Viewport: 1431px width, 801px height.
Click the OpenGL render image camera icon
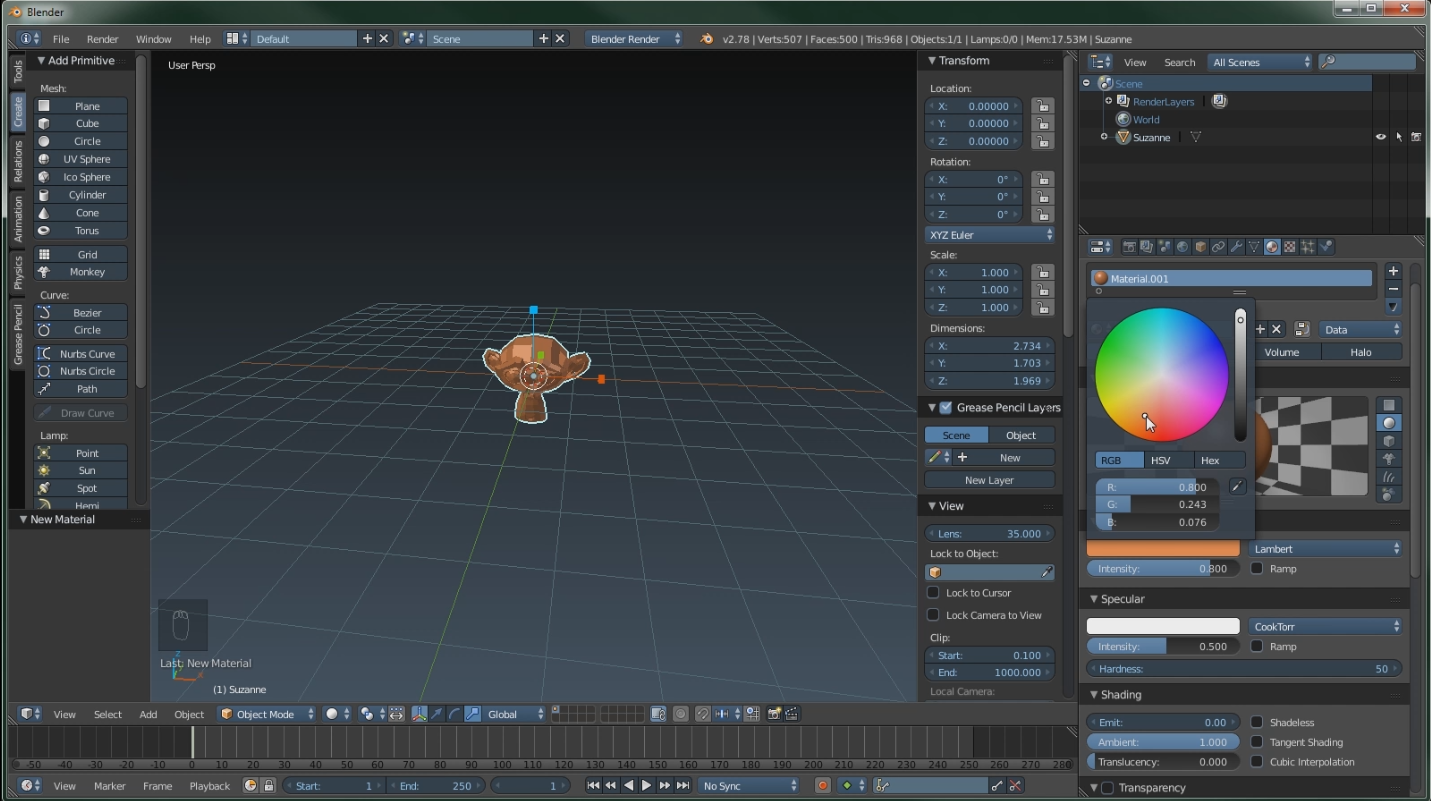pyautogui.click(x=774, y=714)
